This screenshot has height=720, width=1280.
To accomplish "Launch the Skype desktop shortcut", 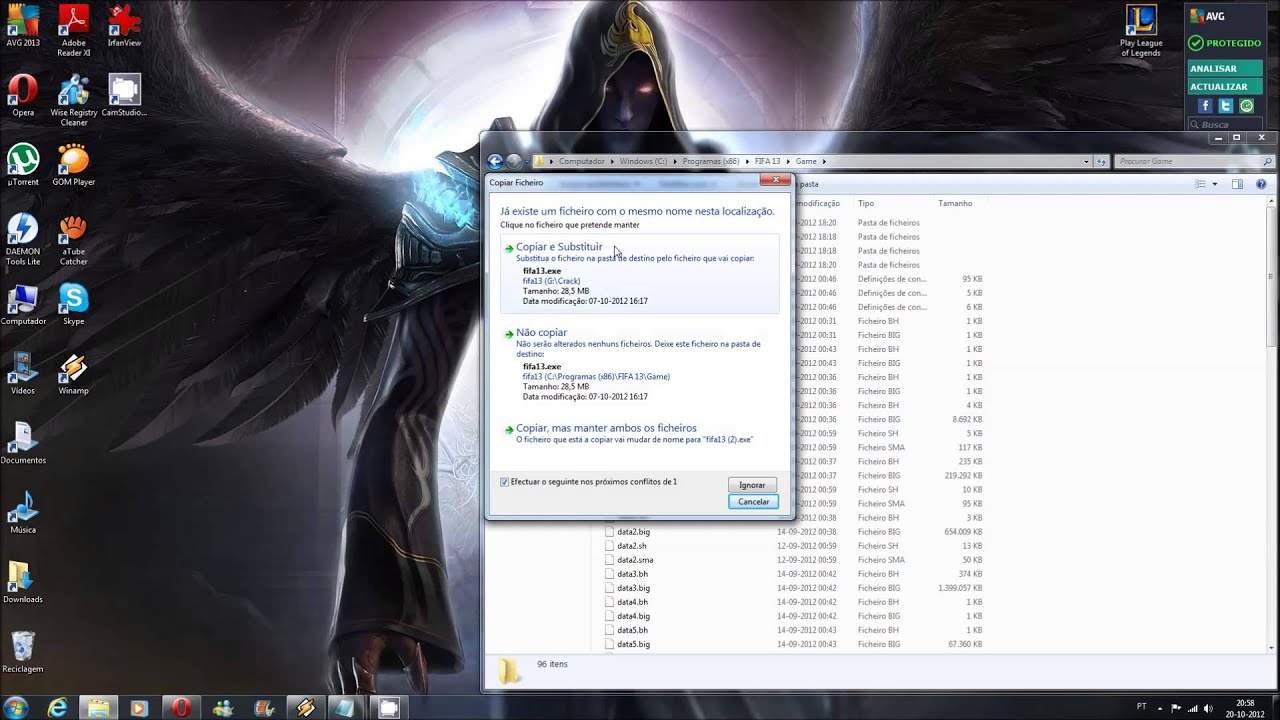I will 73,305.
